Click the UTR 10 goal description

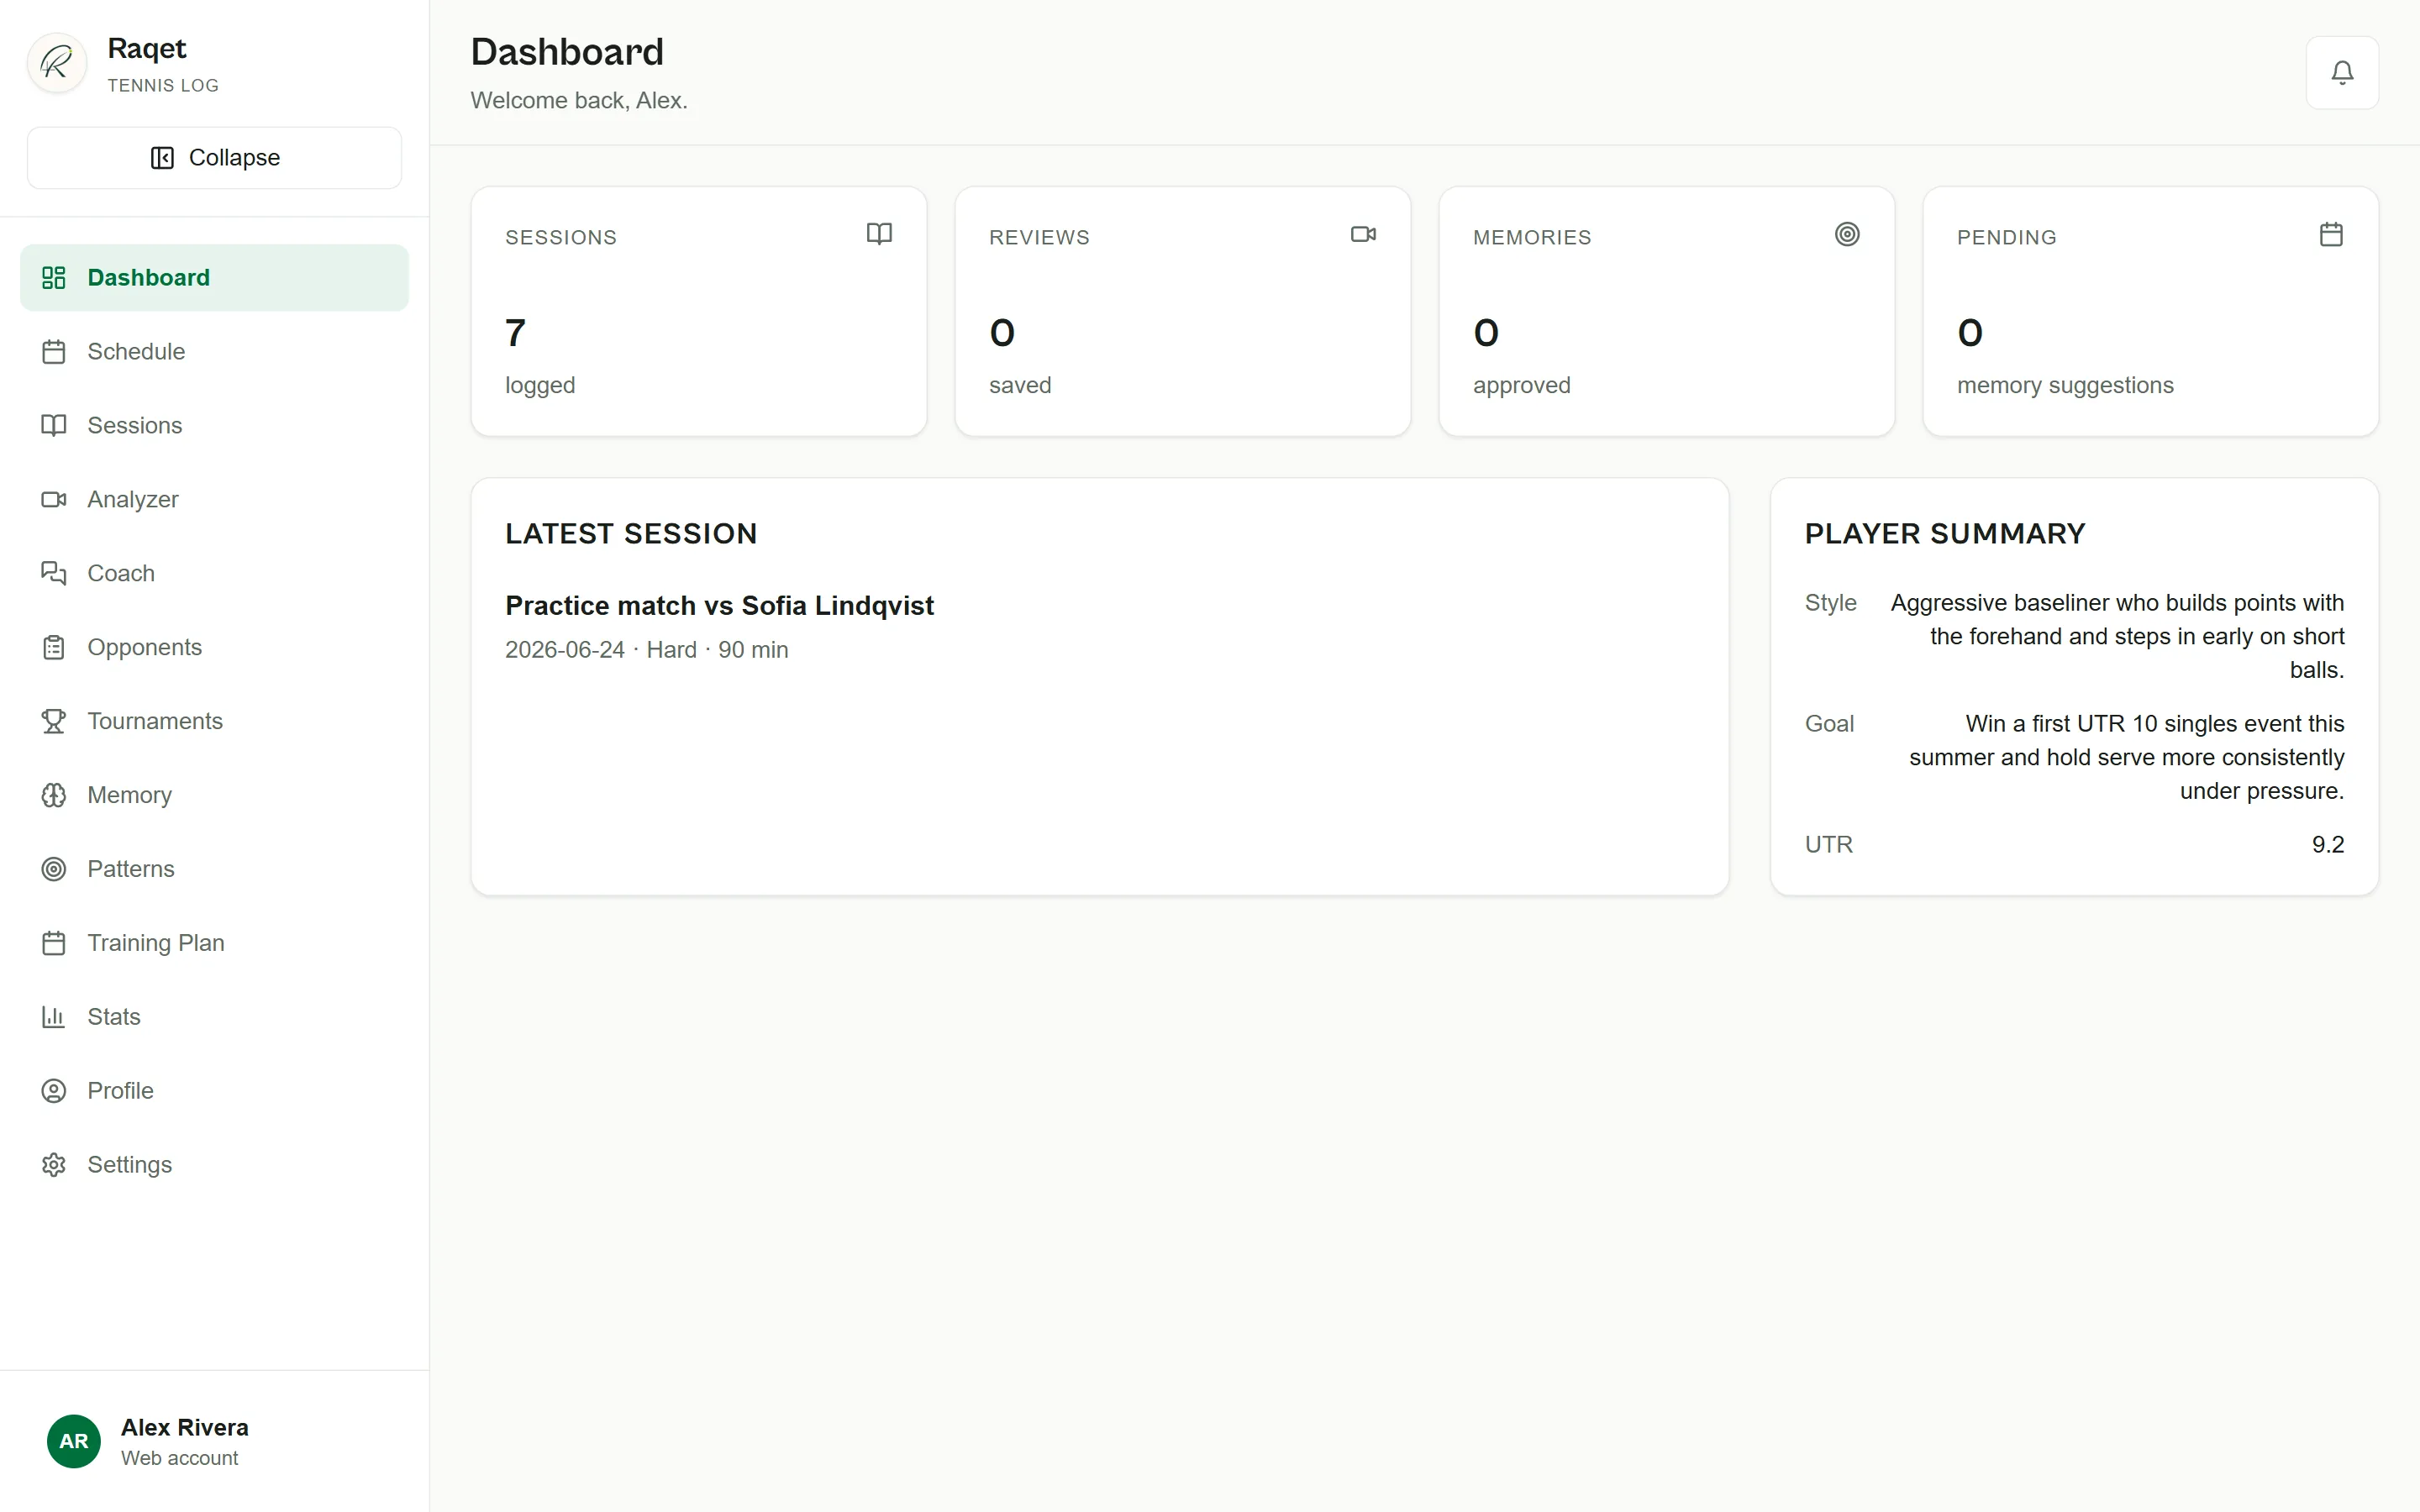pyautogui.click(x=2126, y=757)
